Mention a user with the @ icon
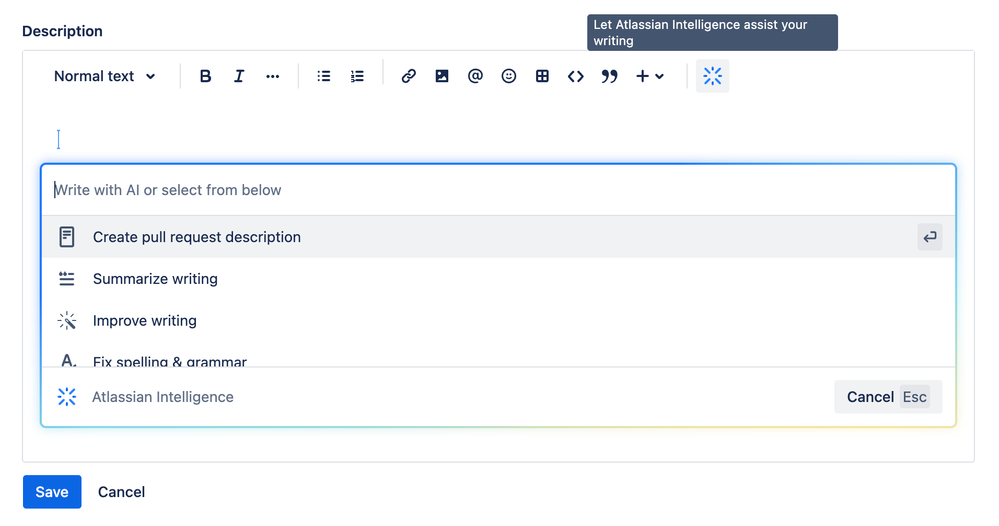This screenshot has width=999, height=526. pyautogui.click(x=475, y=76)
